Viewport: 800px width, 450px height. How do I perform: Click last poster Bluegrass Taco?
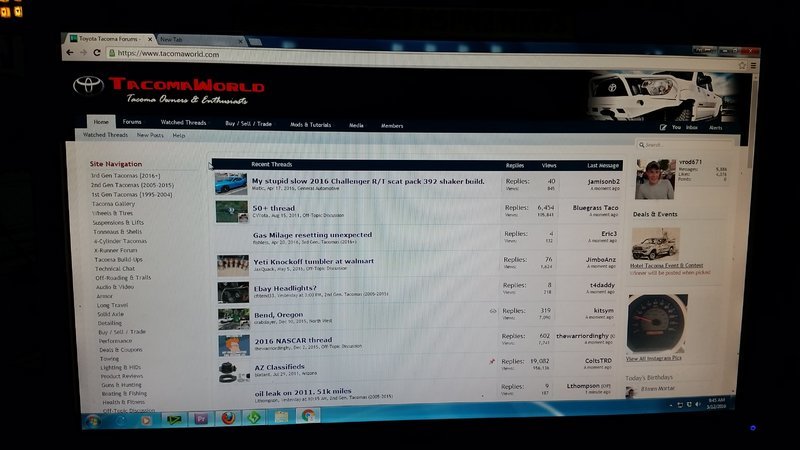coord(595,208)
